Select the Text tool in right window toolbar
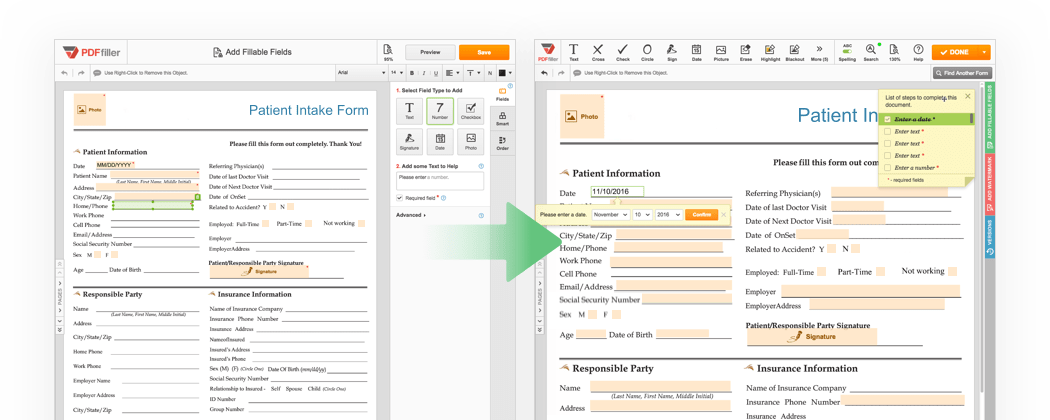This screenshot has height=420, width=1050. click(574, 52)
